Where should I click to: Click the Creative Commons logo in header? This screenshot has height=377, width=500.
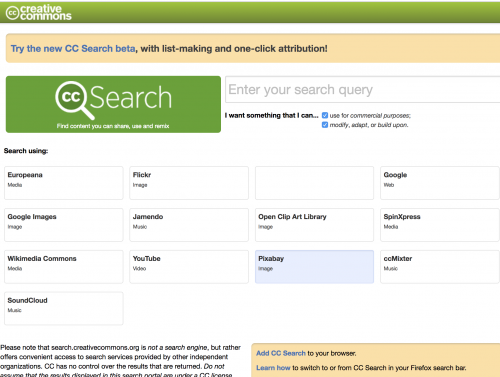[x=39, y=12]
